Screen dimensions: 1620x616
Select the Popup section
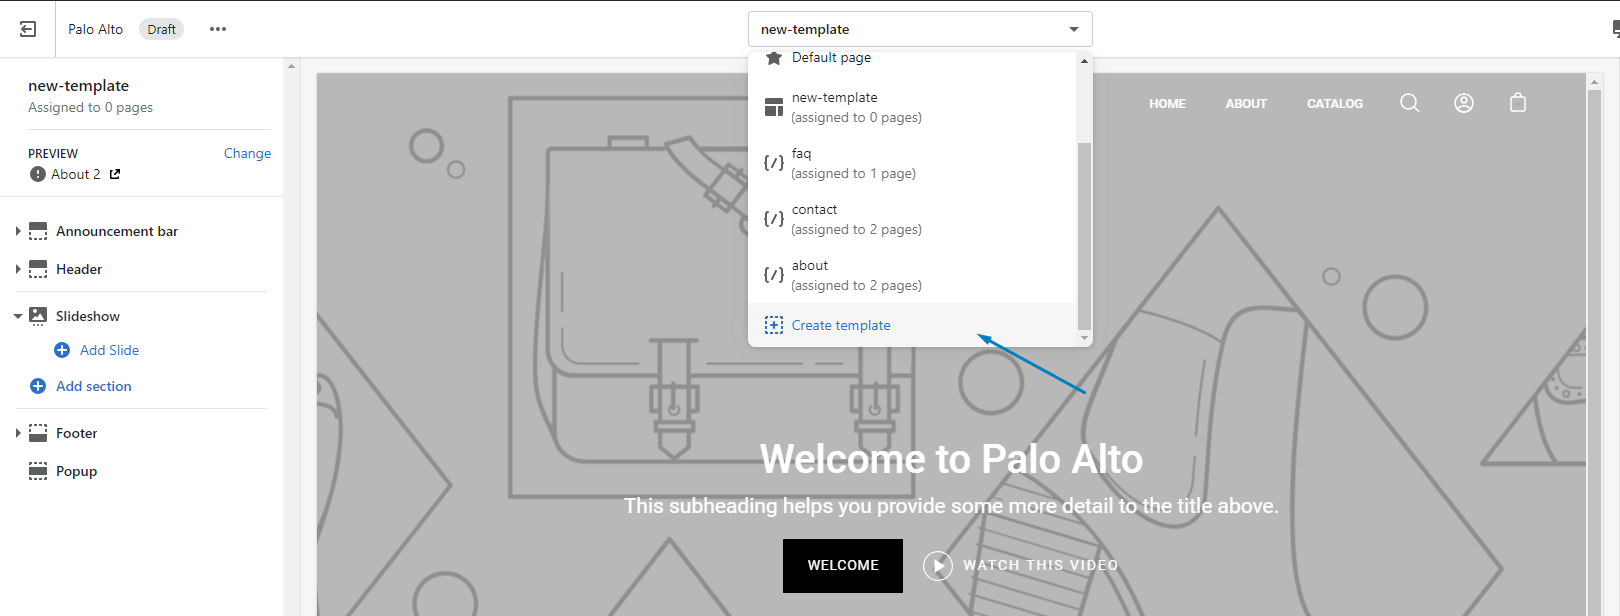[77, 471]
